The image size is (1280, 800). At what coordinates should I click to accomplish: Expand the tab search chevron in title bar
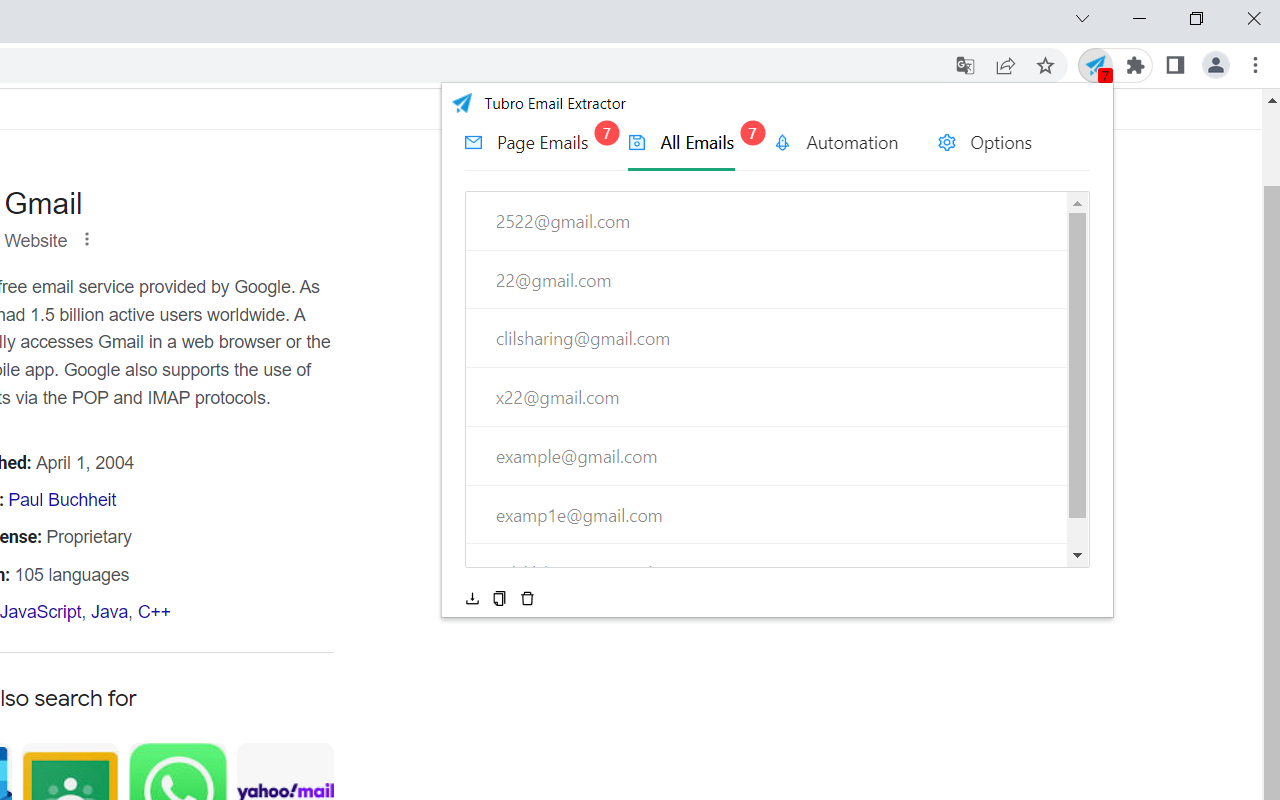coord(1082,19)
